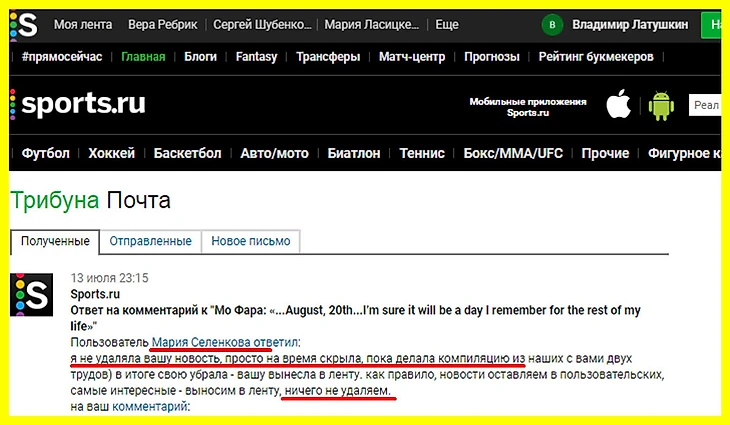Click message text 'я не удаляла вашу новость'
This screenshot has height=425, width=730.
point(145,359)
